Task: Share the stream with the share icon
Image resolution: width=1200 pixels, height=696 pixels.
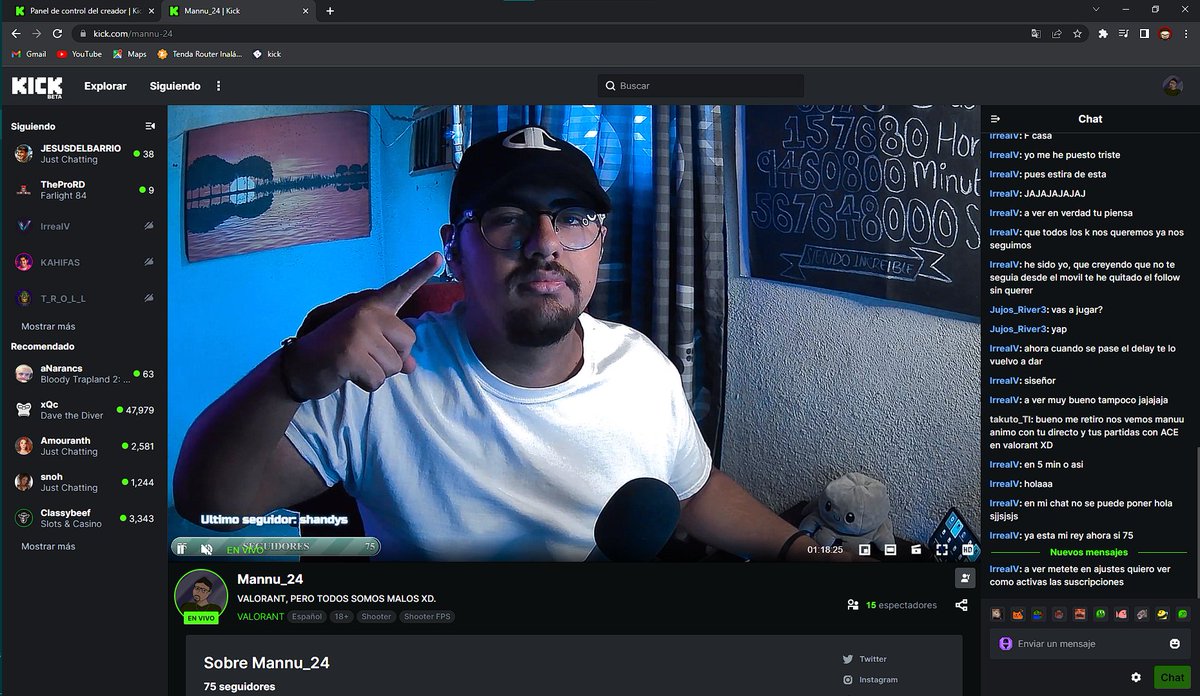Action: pos(961,605)
